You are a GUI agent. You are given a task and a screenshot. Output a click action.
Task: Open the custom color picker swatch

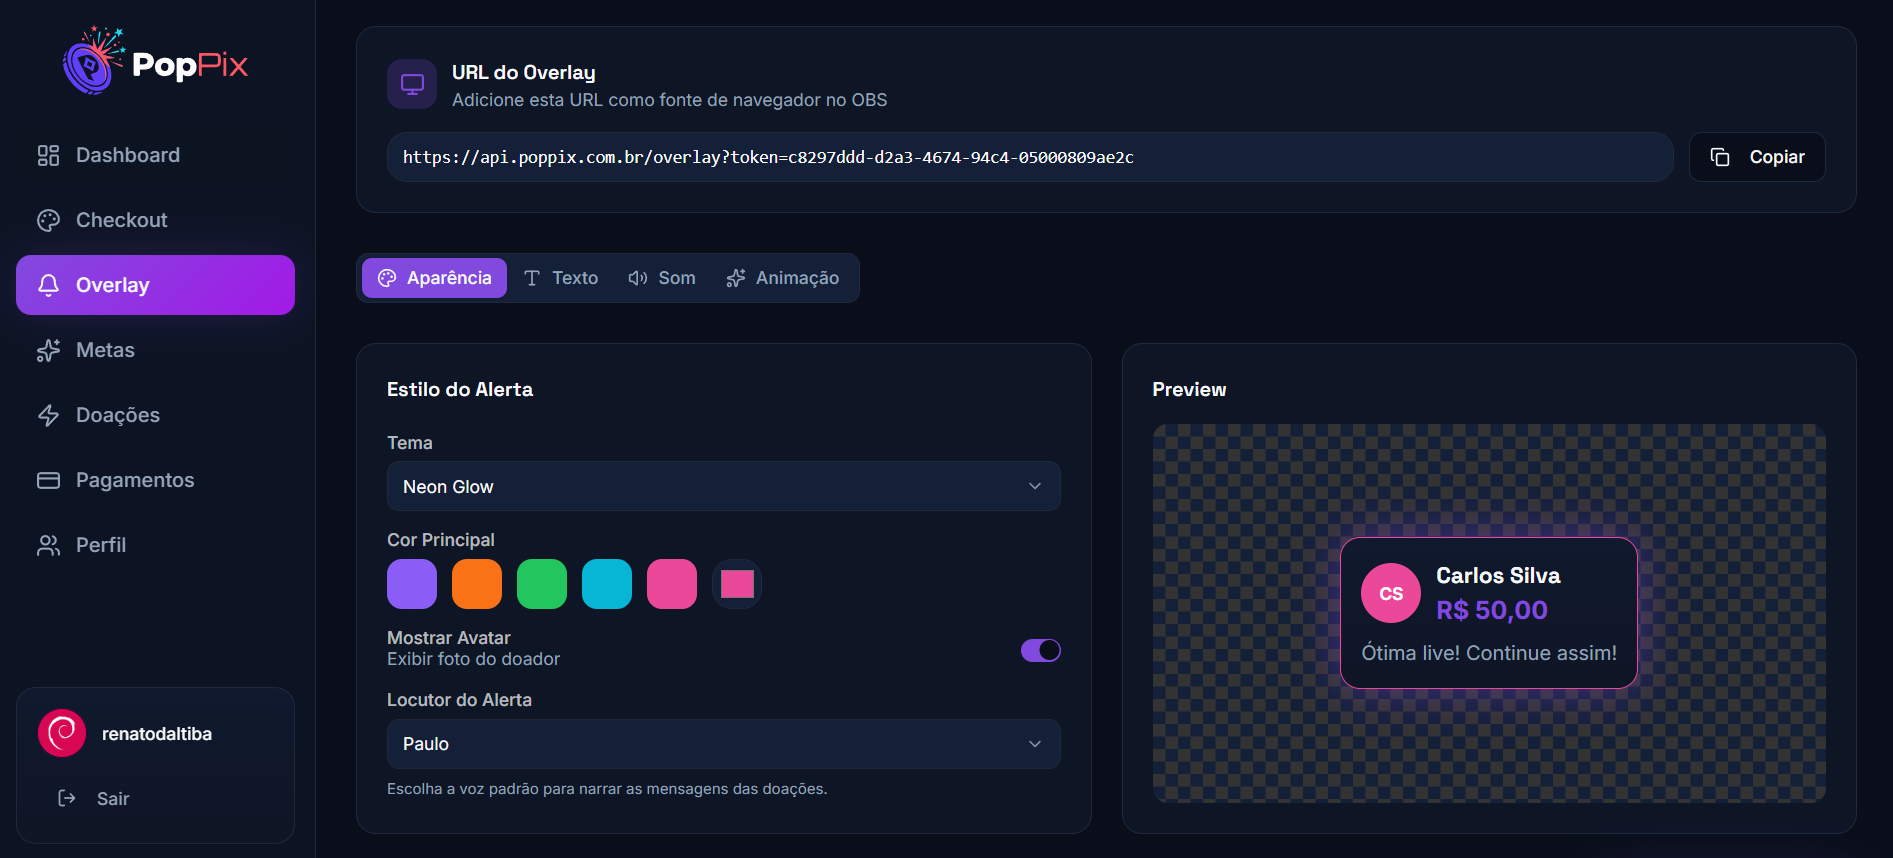[737, 584]
